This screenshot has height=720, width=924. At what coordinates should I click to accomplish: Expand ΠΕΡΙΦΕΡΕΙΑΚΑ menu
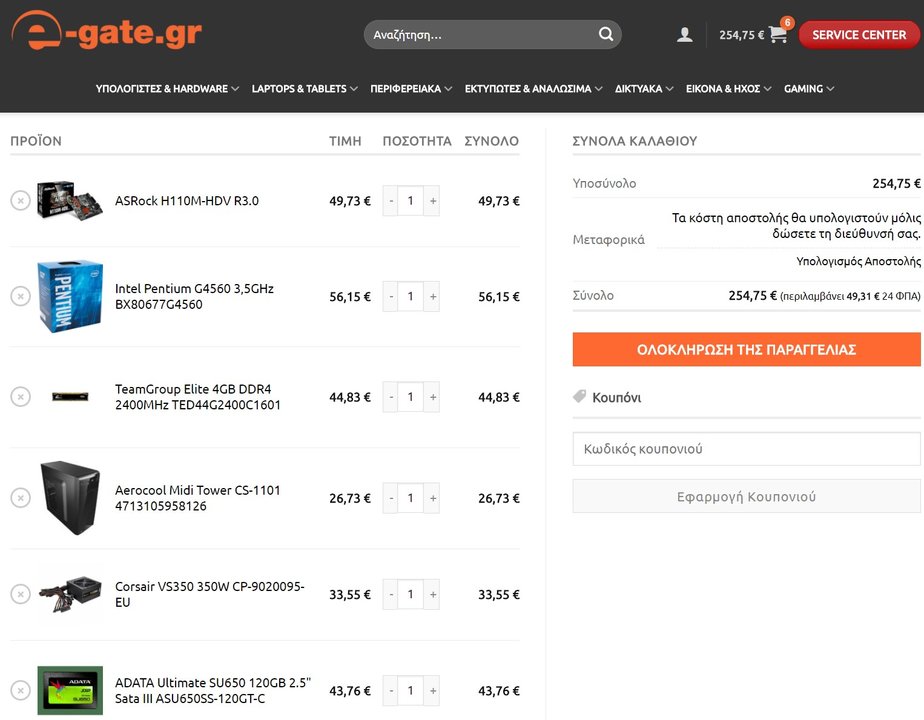[x=411, y=88]
